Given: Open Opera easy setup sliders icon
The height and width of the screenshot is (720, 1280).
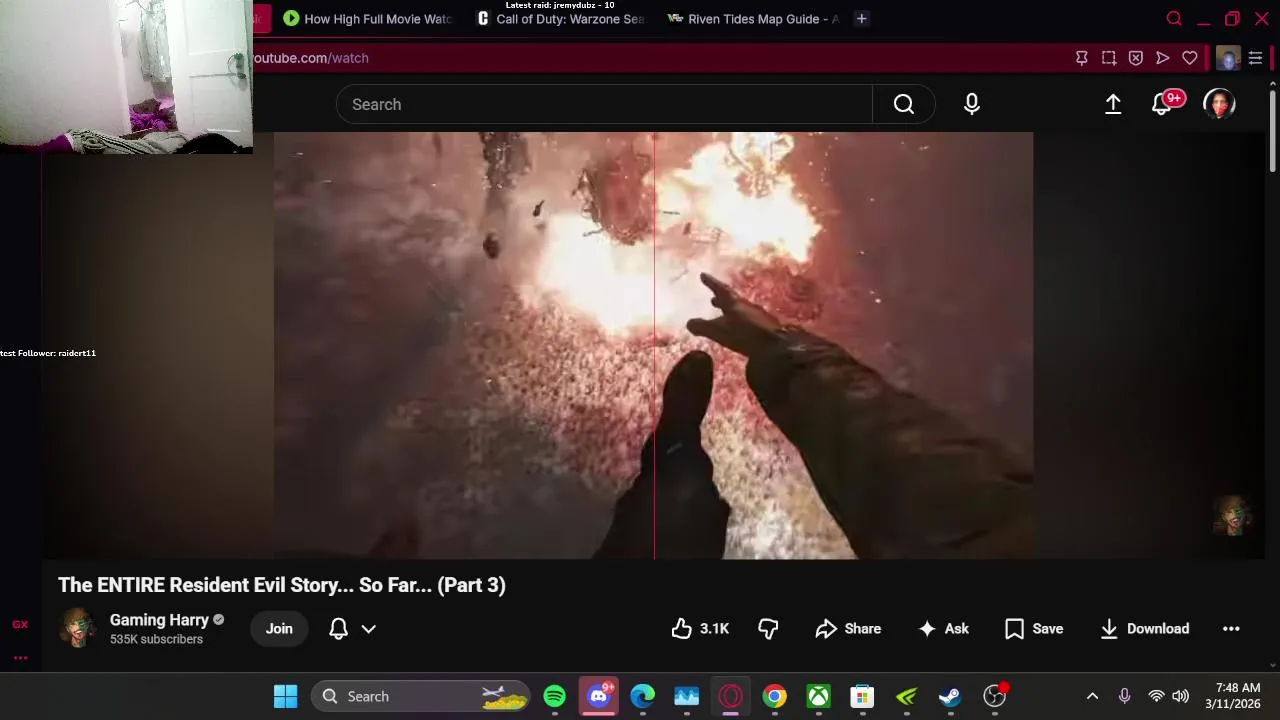Looking at the screenshot, I should pos(1255,58).
